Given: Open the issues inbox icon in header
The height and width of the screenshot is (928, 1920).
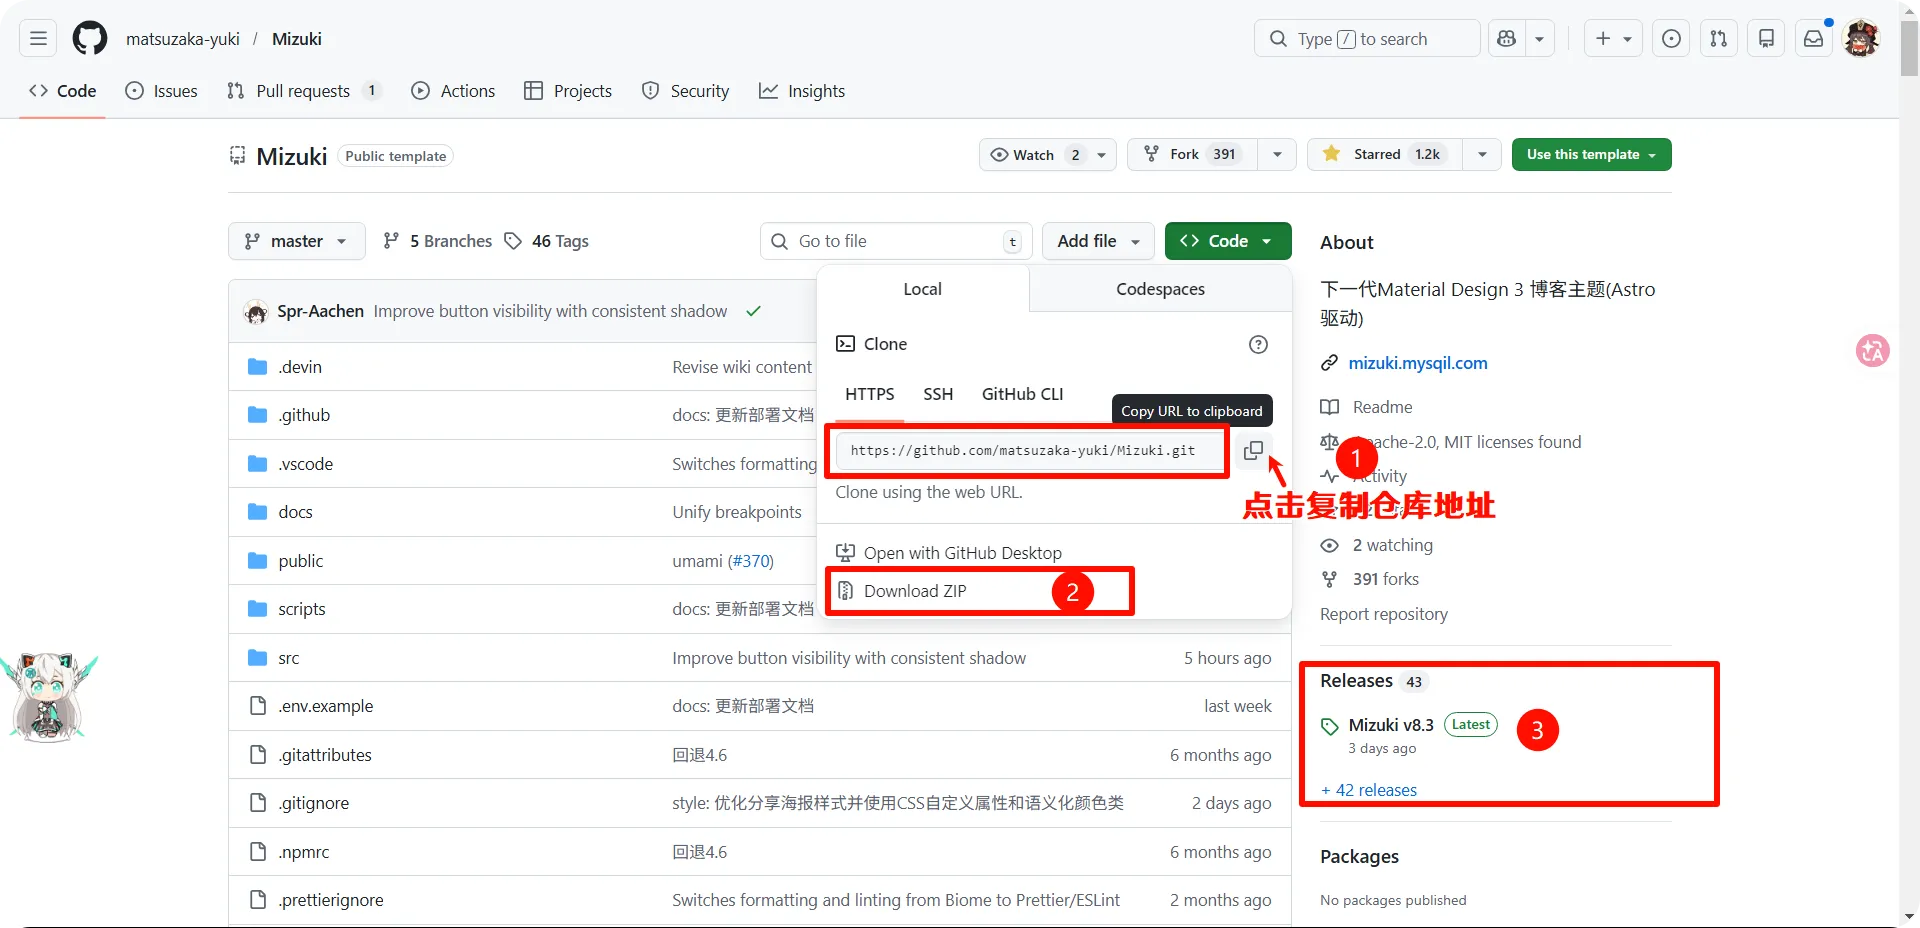Looking at the screenshot, I should pos(1671,39).
